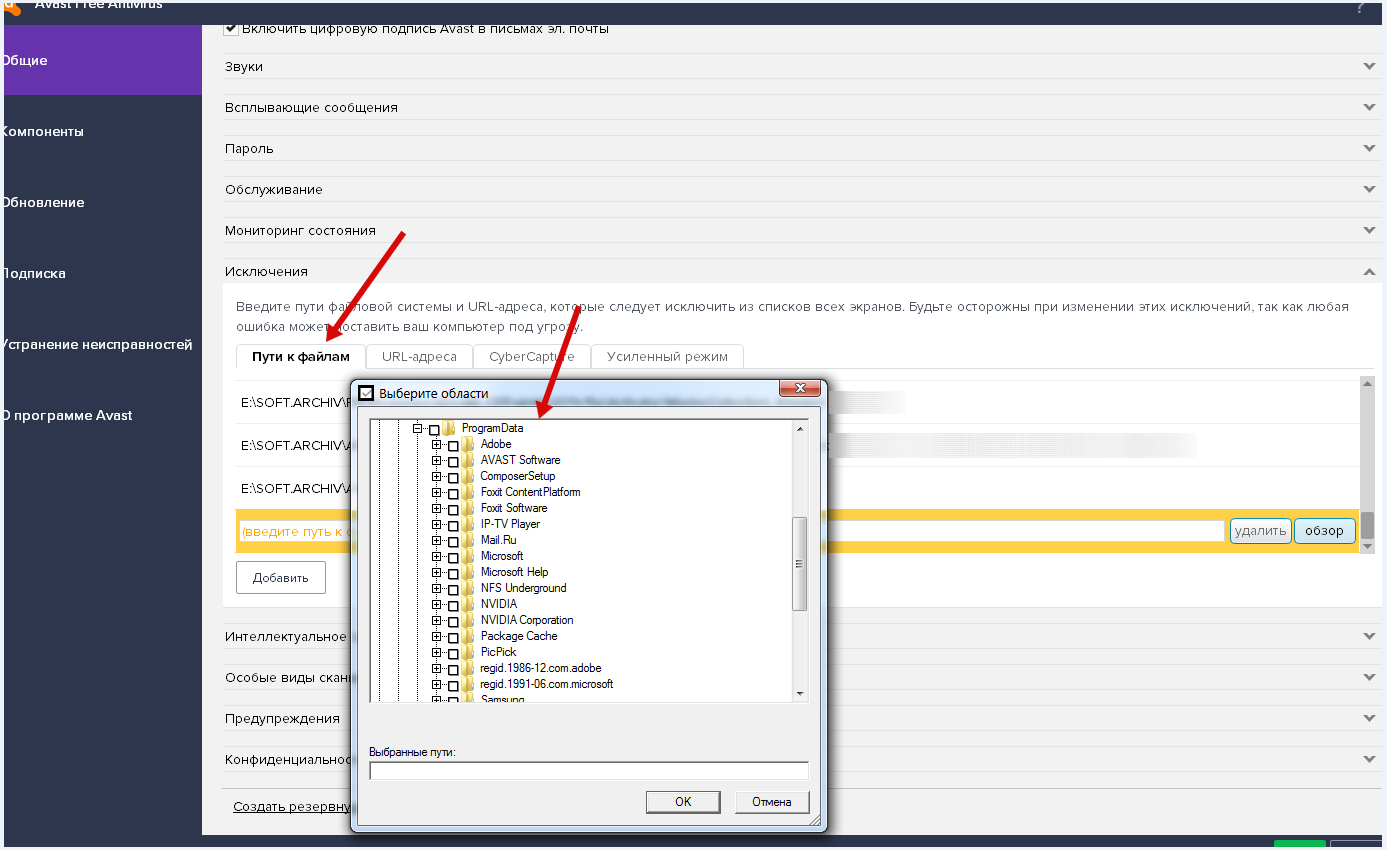Image resolution: width=1387 pixels, height=850 pixels.
Task: Select the Microsoft folder label
Action: tap(502, 556)
